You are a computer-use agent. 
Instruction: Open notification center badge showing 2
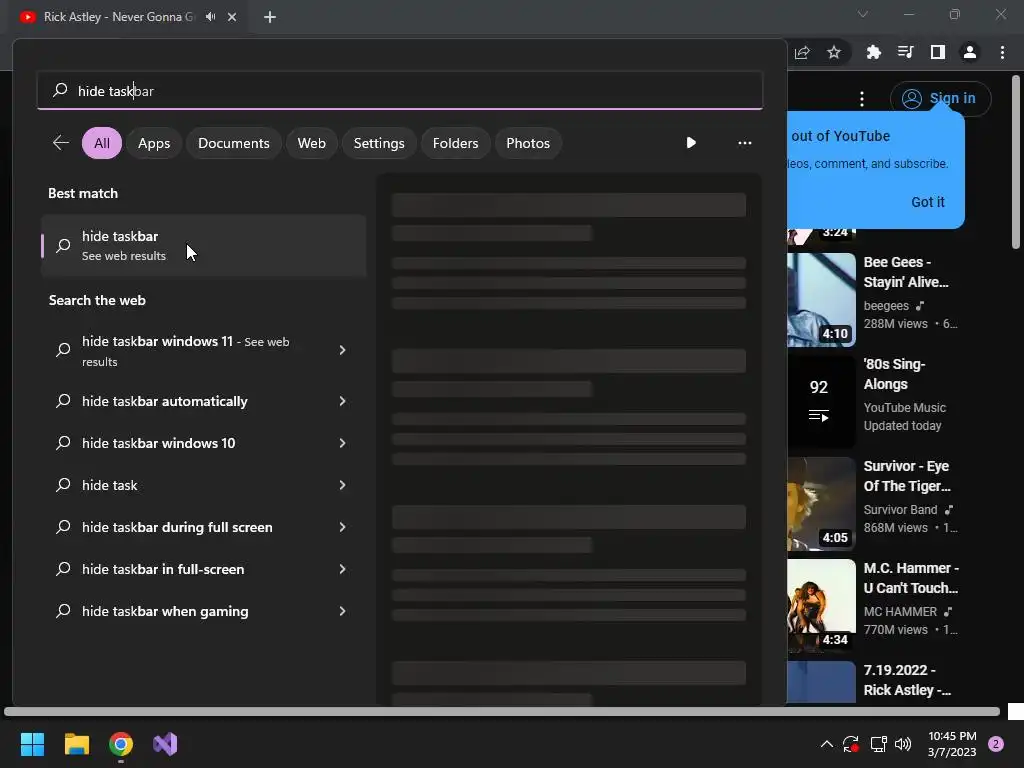(x=996, y=744)
